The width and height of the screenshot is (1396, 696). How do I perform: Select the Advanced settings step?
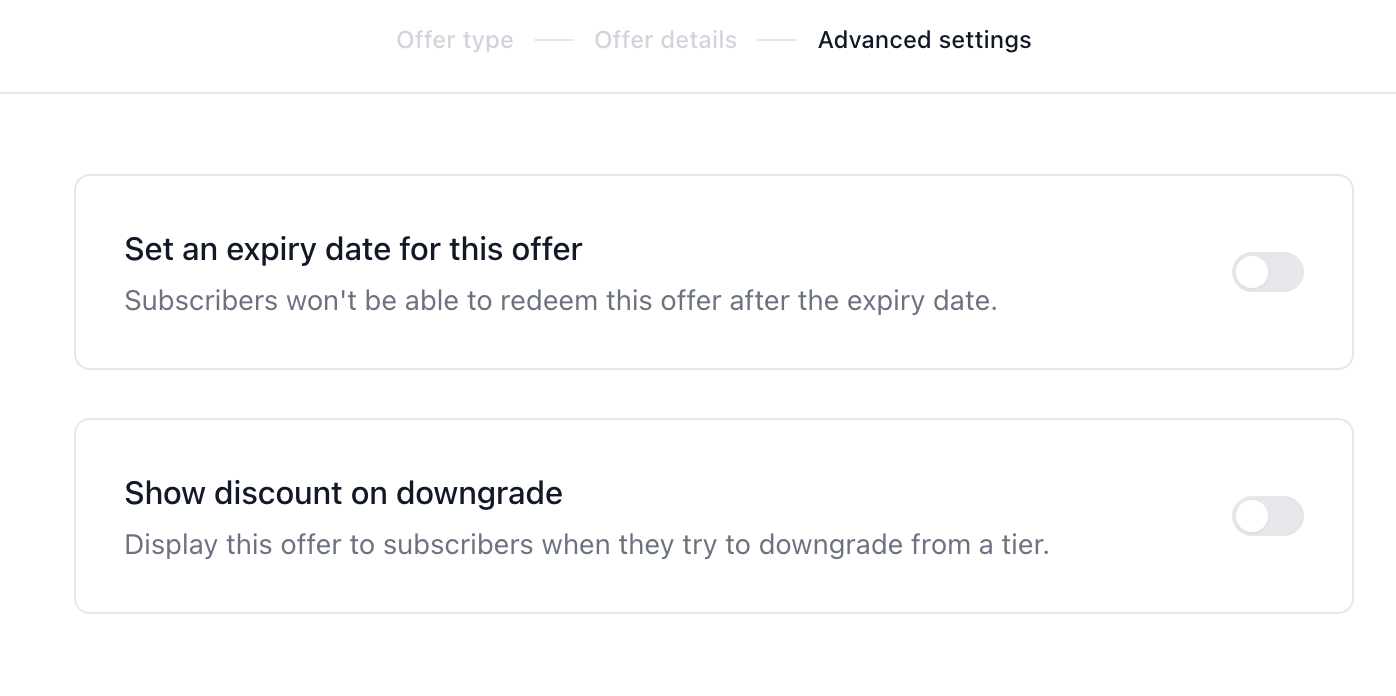click(x=924, y=40)
